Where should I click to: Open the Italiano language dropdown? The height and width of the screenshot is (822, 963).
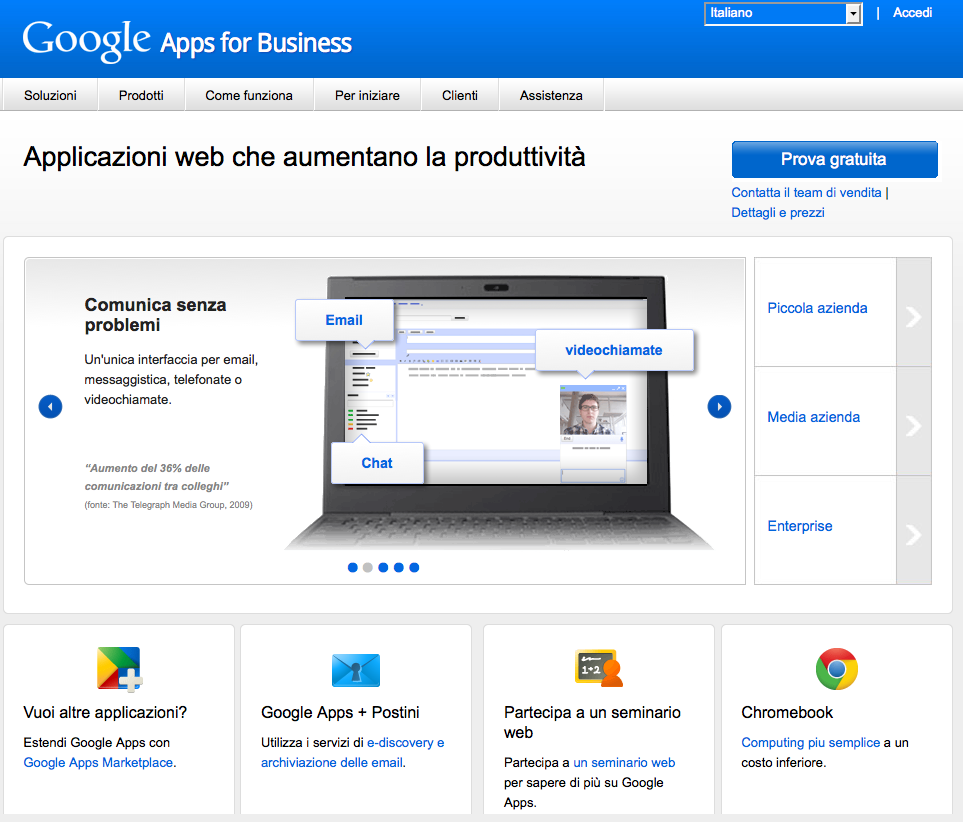783,13
